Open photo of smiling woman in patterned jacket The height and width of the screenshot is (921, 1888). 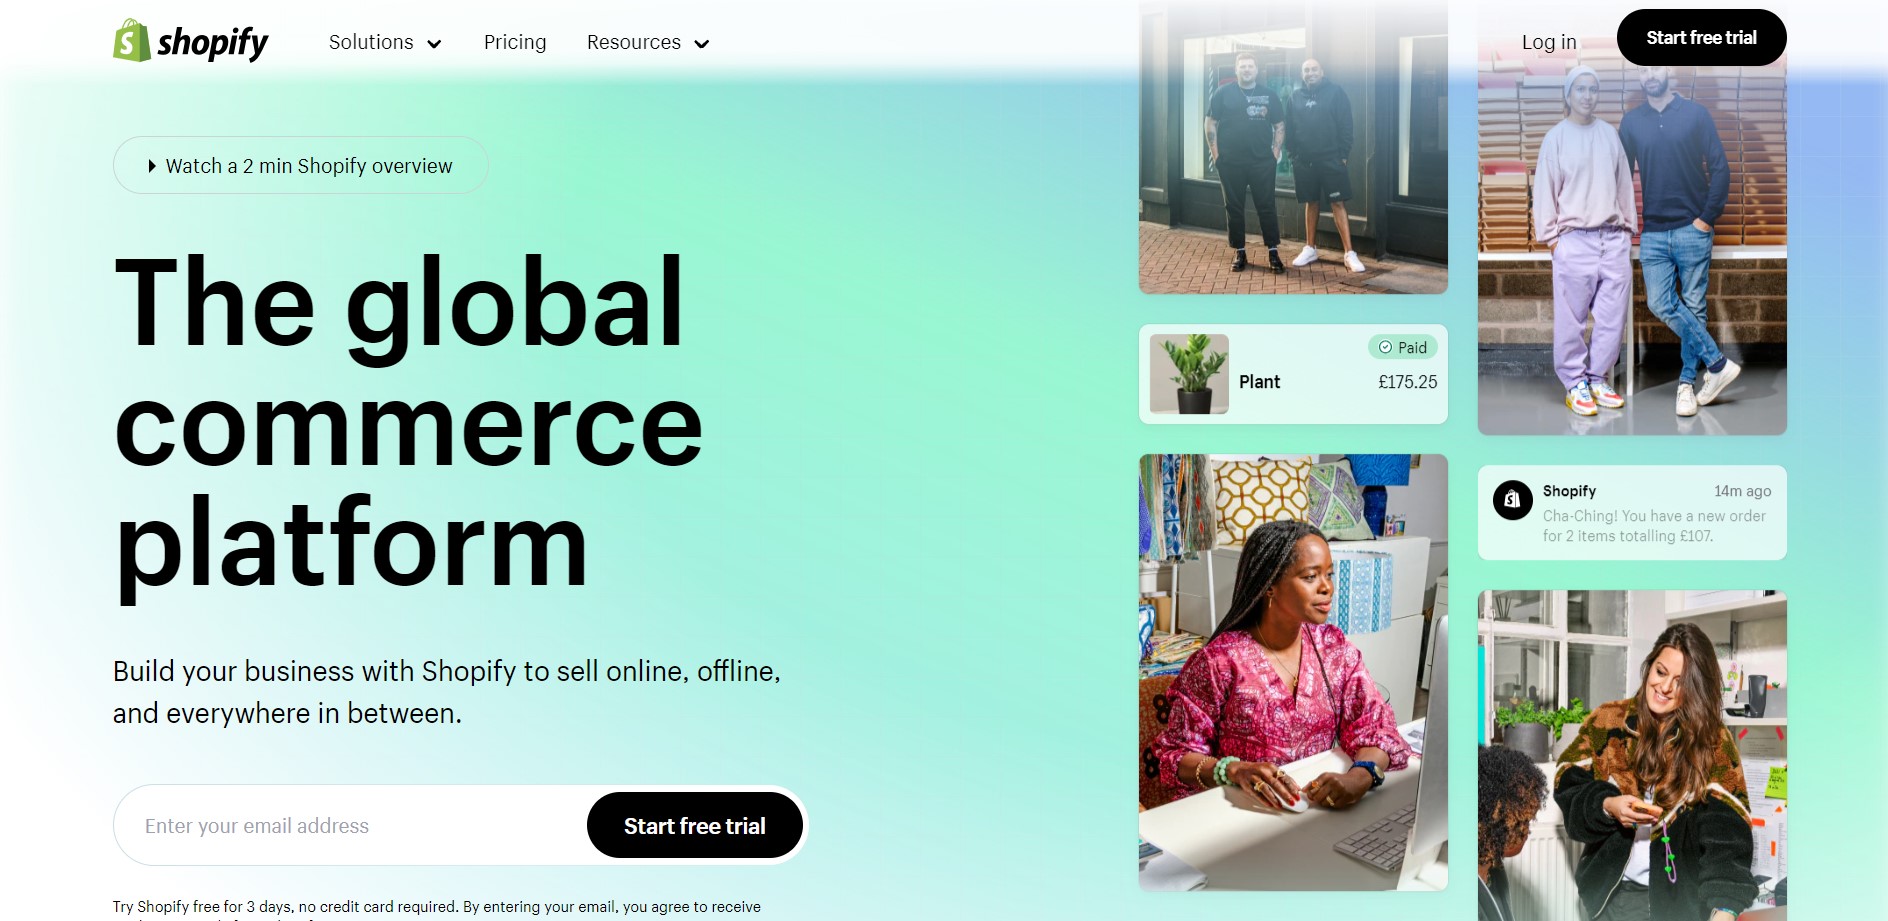tap(1632, 755)
